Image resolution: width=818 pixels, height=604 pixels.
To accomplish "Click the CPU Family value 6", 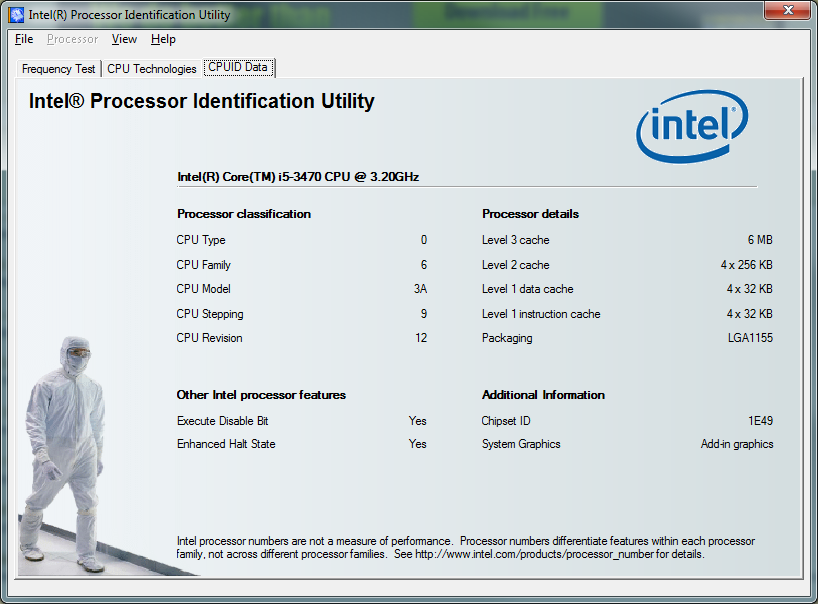I will point(424,265).
